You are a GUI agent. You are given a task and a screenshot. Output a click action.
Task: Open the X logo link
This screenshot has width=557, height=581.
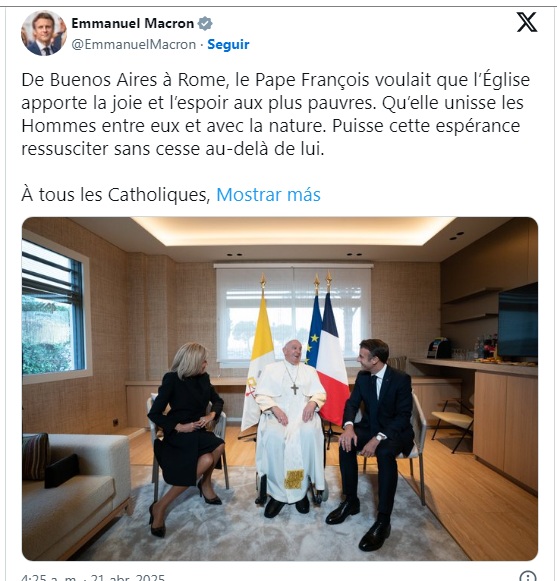527,22
